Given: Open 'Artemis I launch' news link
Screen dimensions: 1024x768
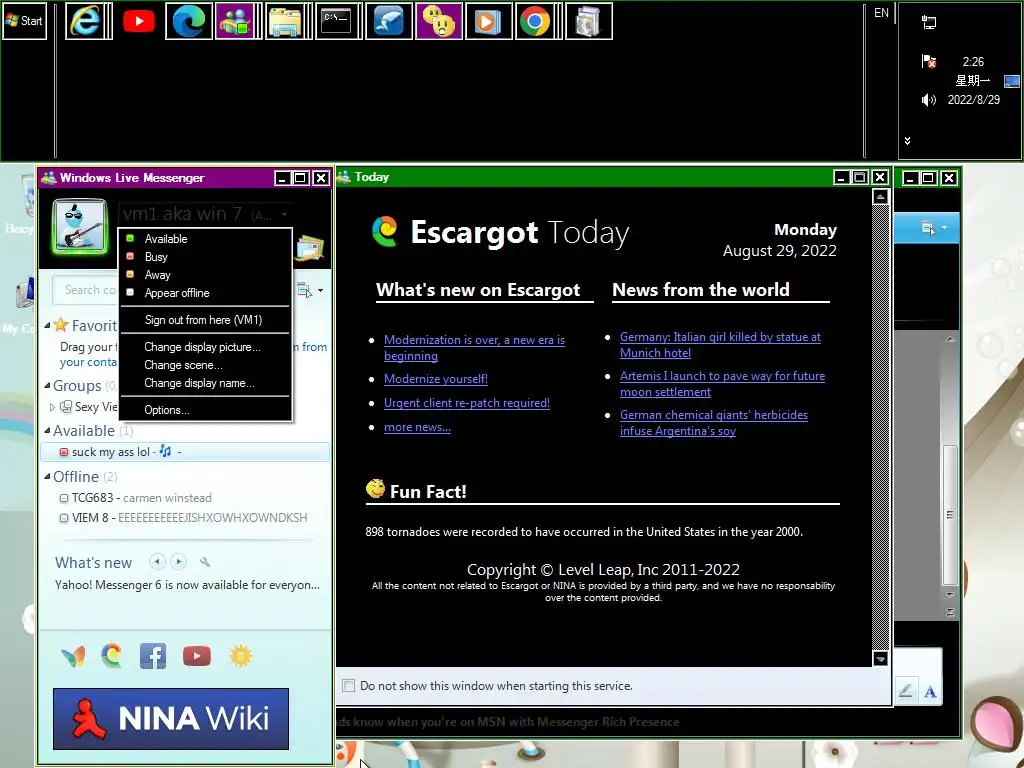Looking at the screenshot, I should pos(722,384).
